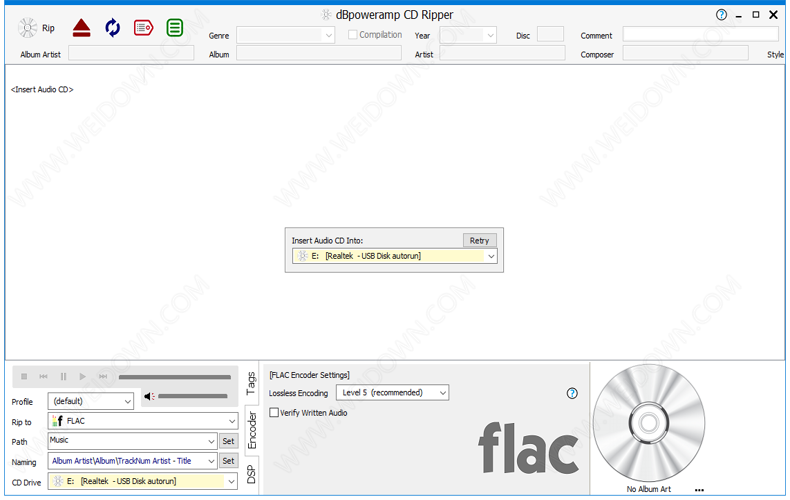Switch to the Encoder tab
This screenshot has height=500, width=790.
point(251,430)
